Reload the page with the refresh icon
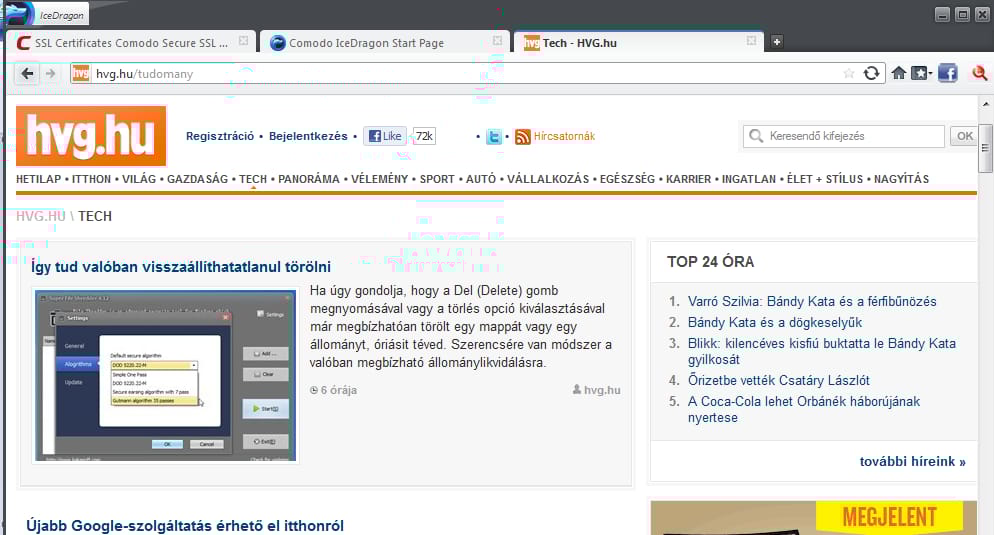 tap(872, 74)
